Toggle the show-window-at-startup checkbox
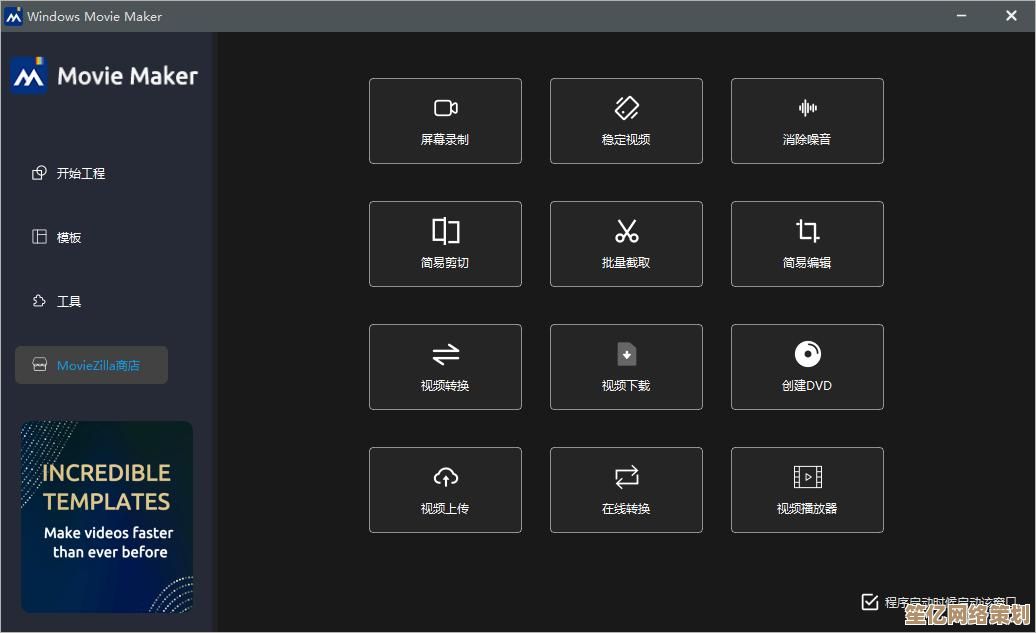 tap(870, 601)
